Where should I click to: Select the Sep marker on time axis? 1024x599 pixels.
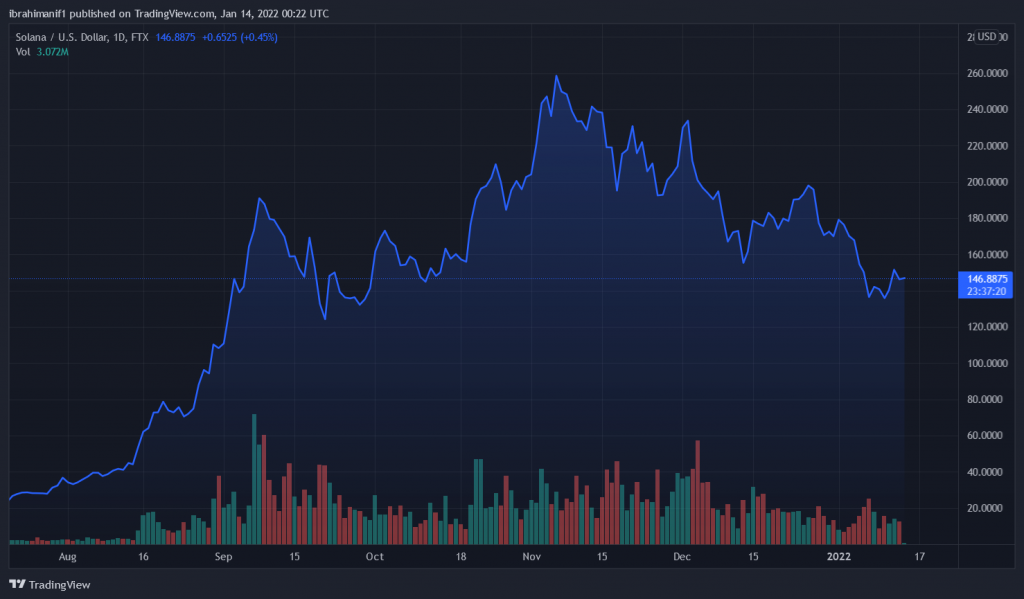click(222, 555)
